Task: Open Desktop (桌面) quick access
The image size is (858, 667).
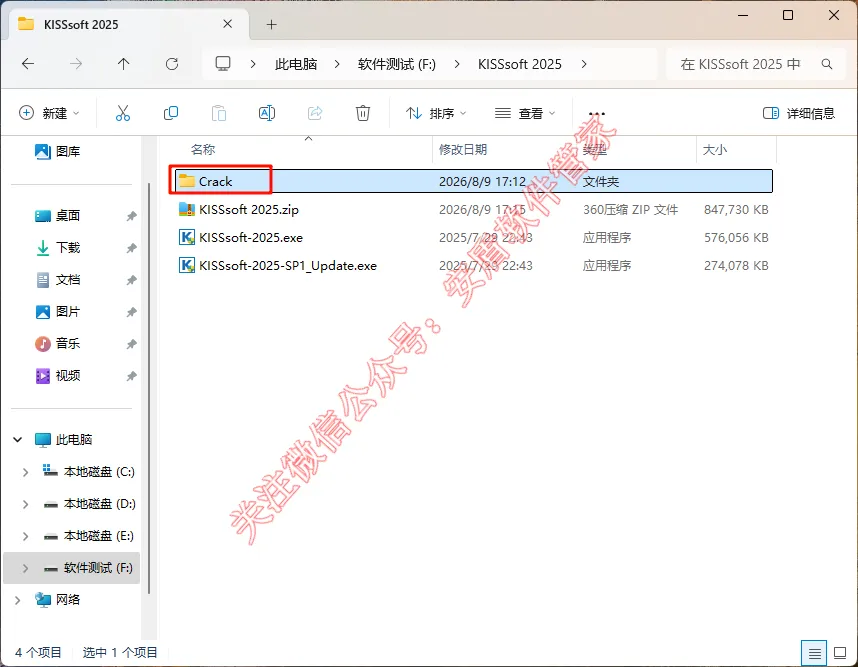Action: 57,216
